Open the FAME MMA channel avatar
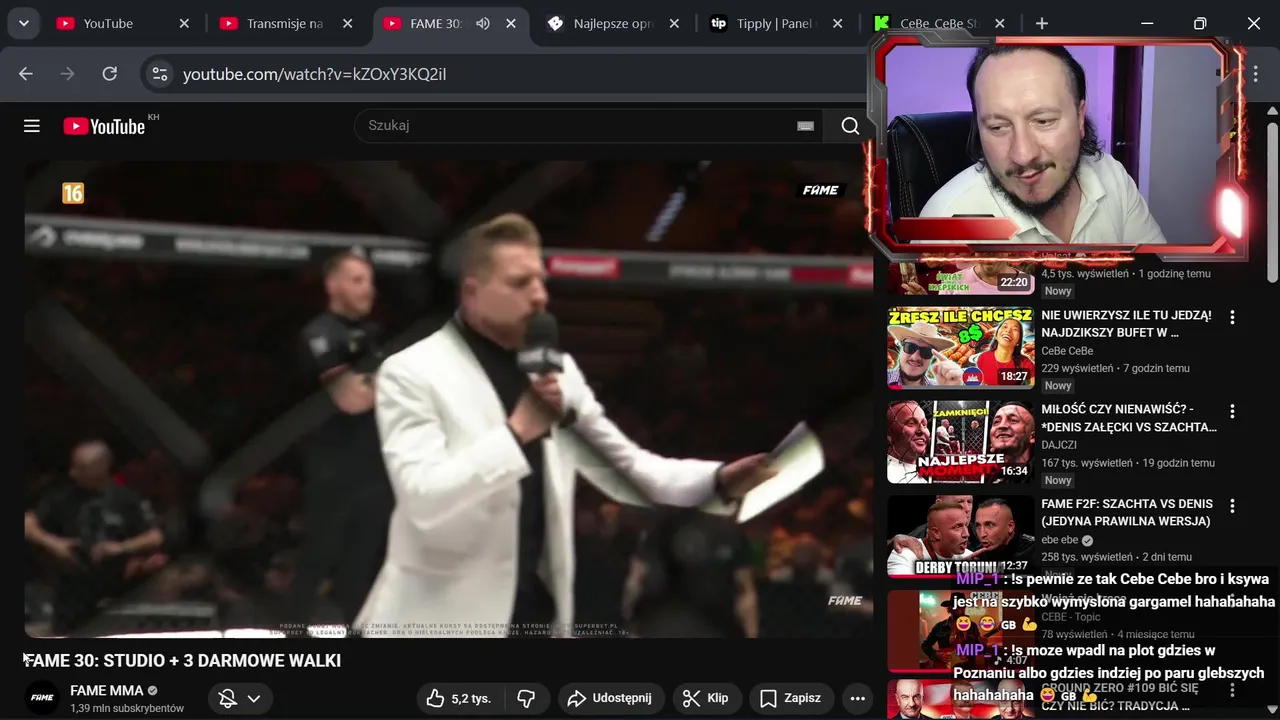Screen dimensions: 1280x720 click(42, 698)
